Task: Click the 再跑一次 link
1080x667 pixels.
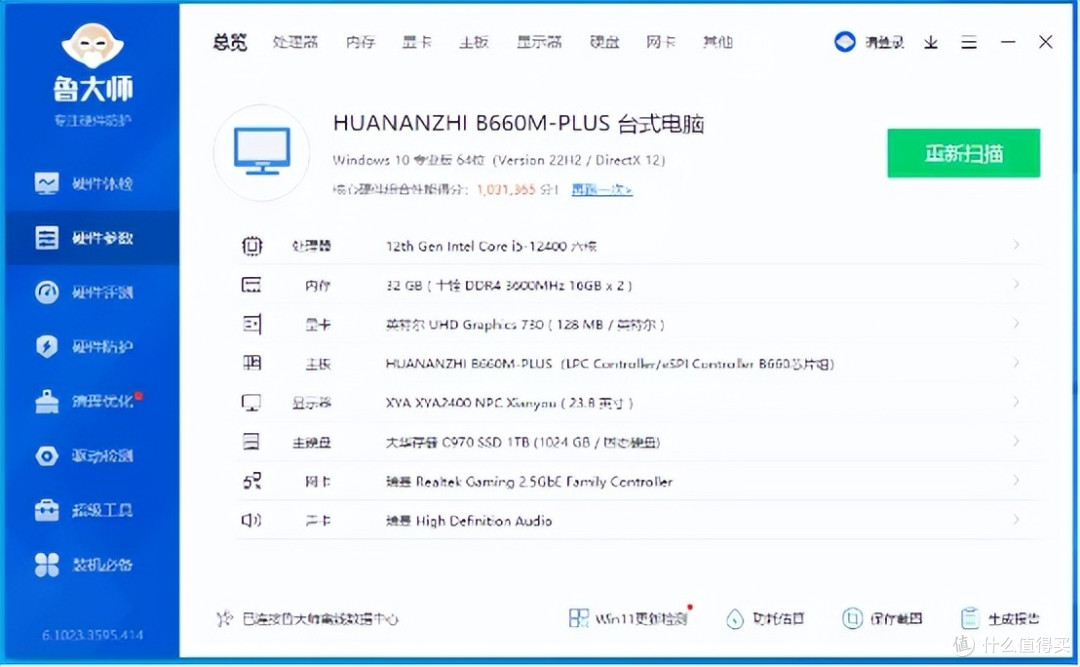Action: (602, 189)
